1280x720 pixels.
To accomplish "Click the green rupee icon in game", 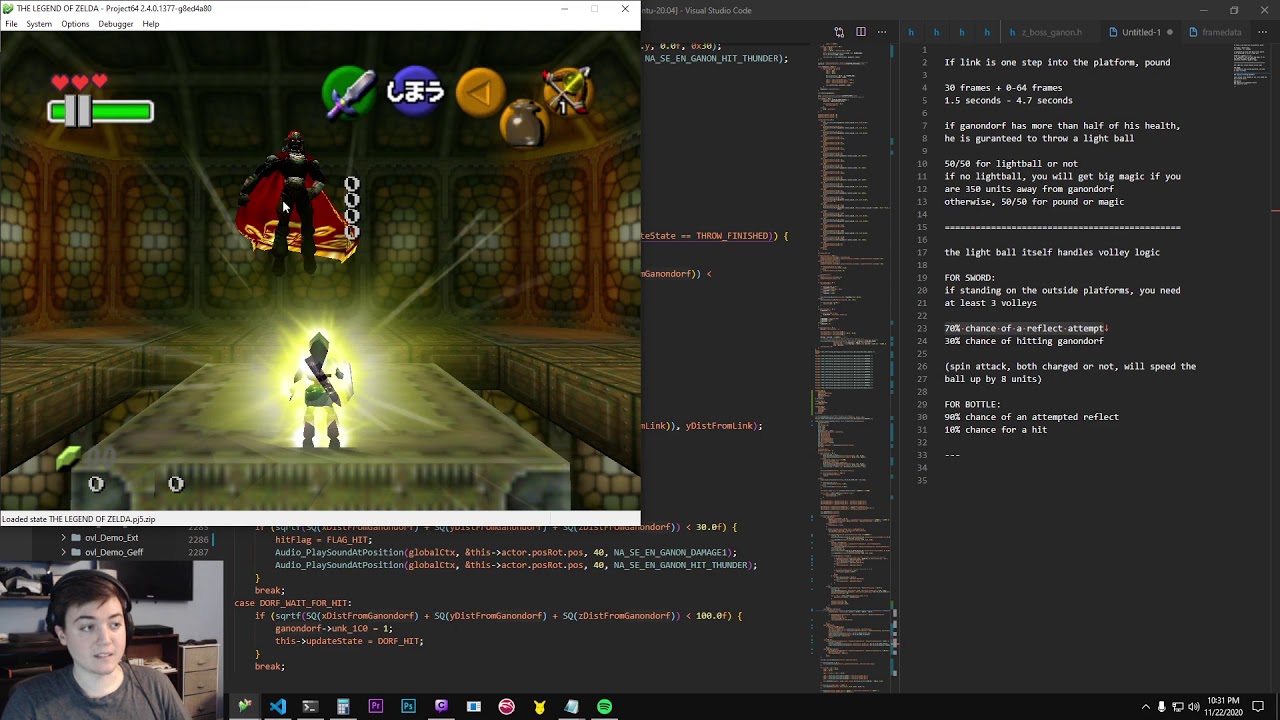I will tap(68, 458).
